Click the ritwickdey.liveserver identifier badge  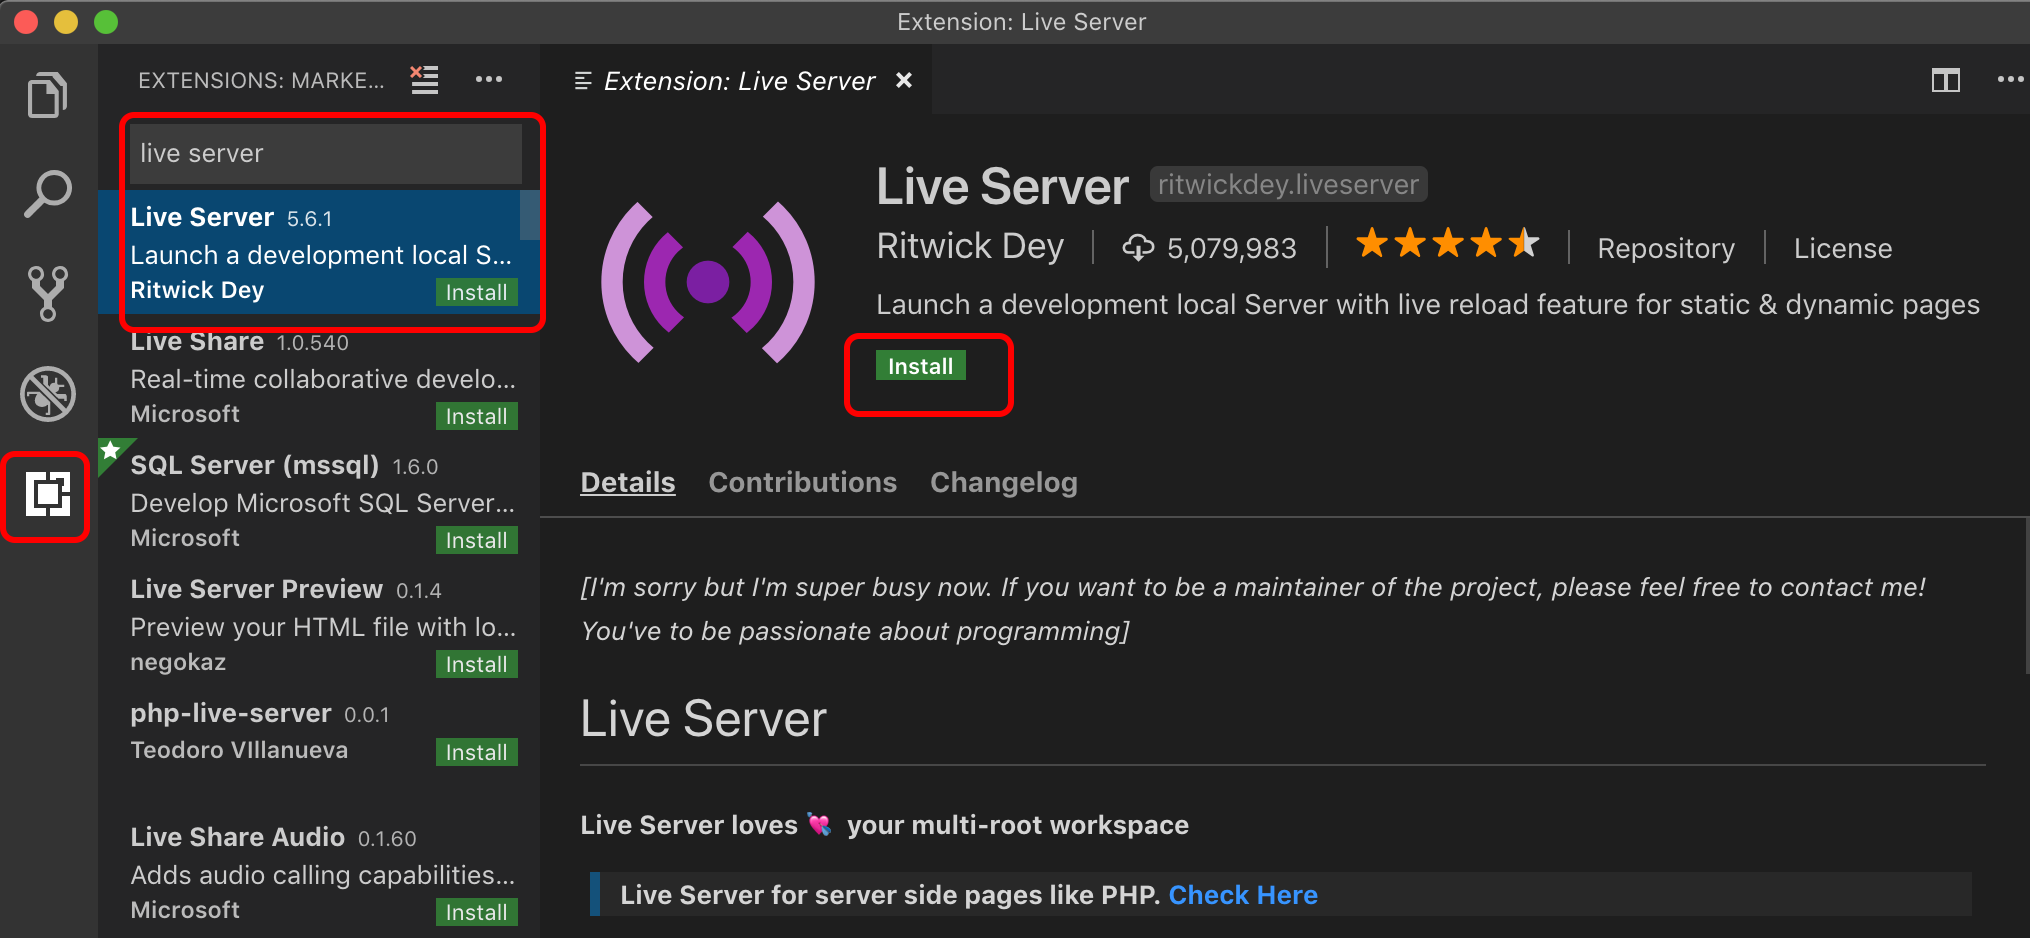(1288, 184)
